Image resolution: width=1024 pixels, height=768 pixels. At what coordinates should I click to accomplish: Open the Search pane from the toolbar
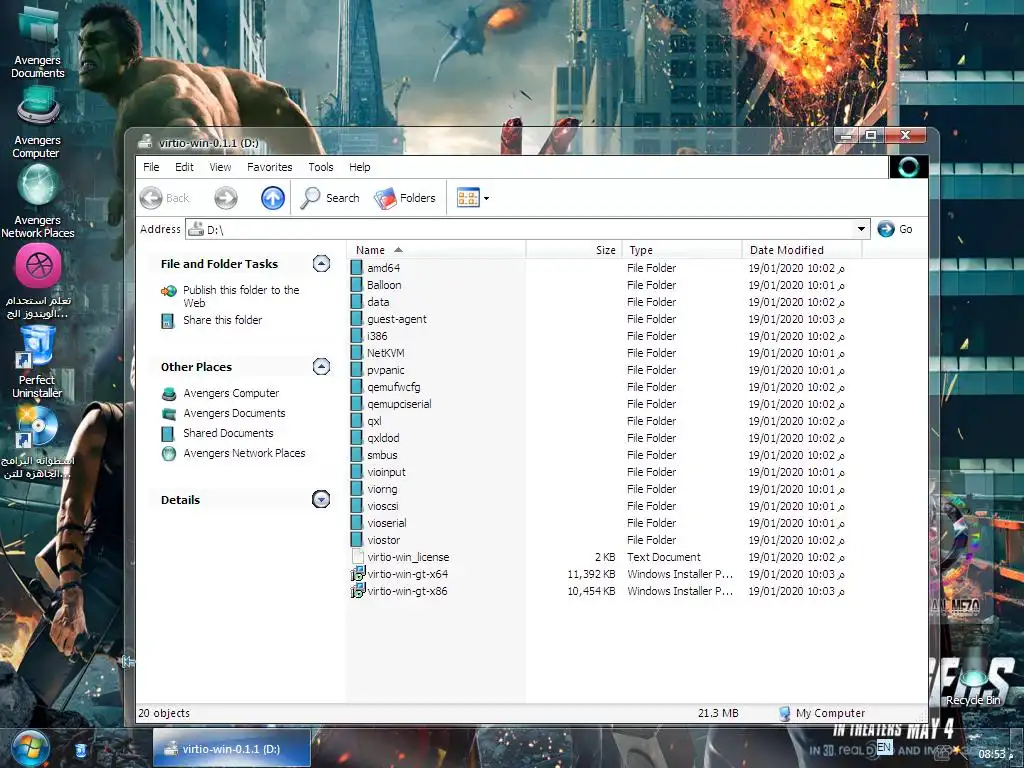[330, 198]
